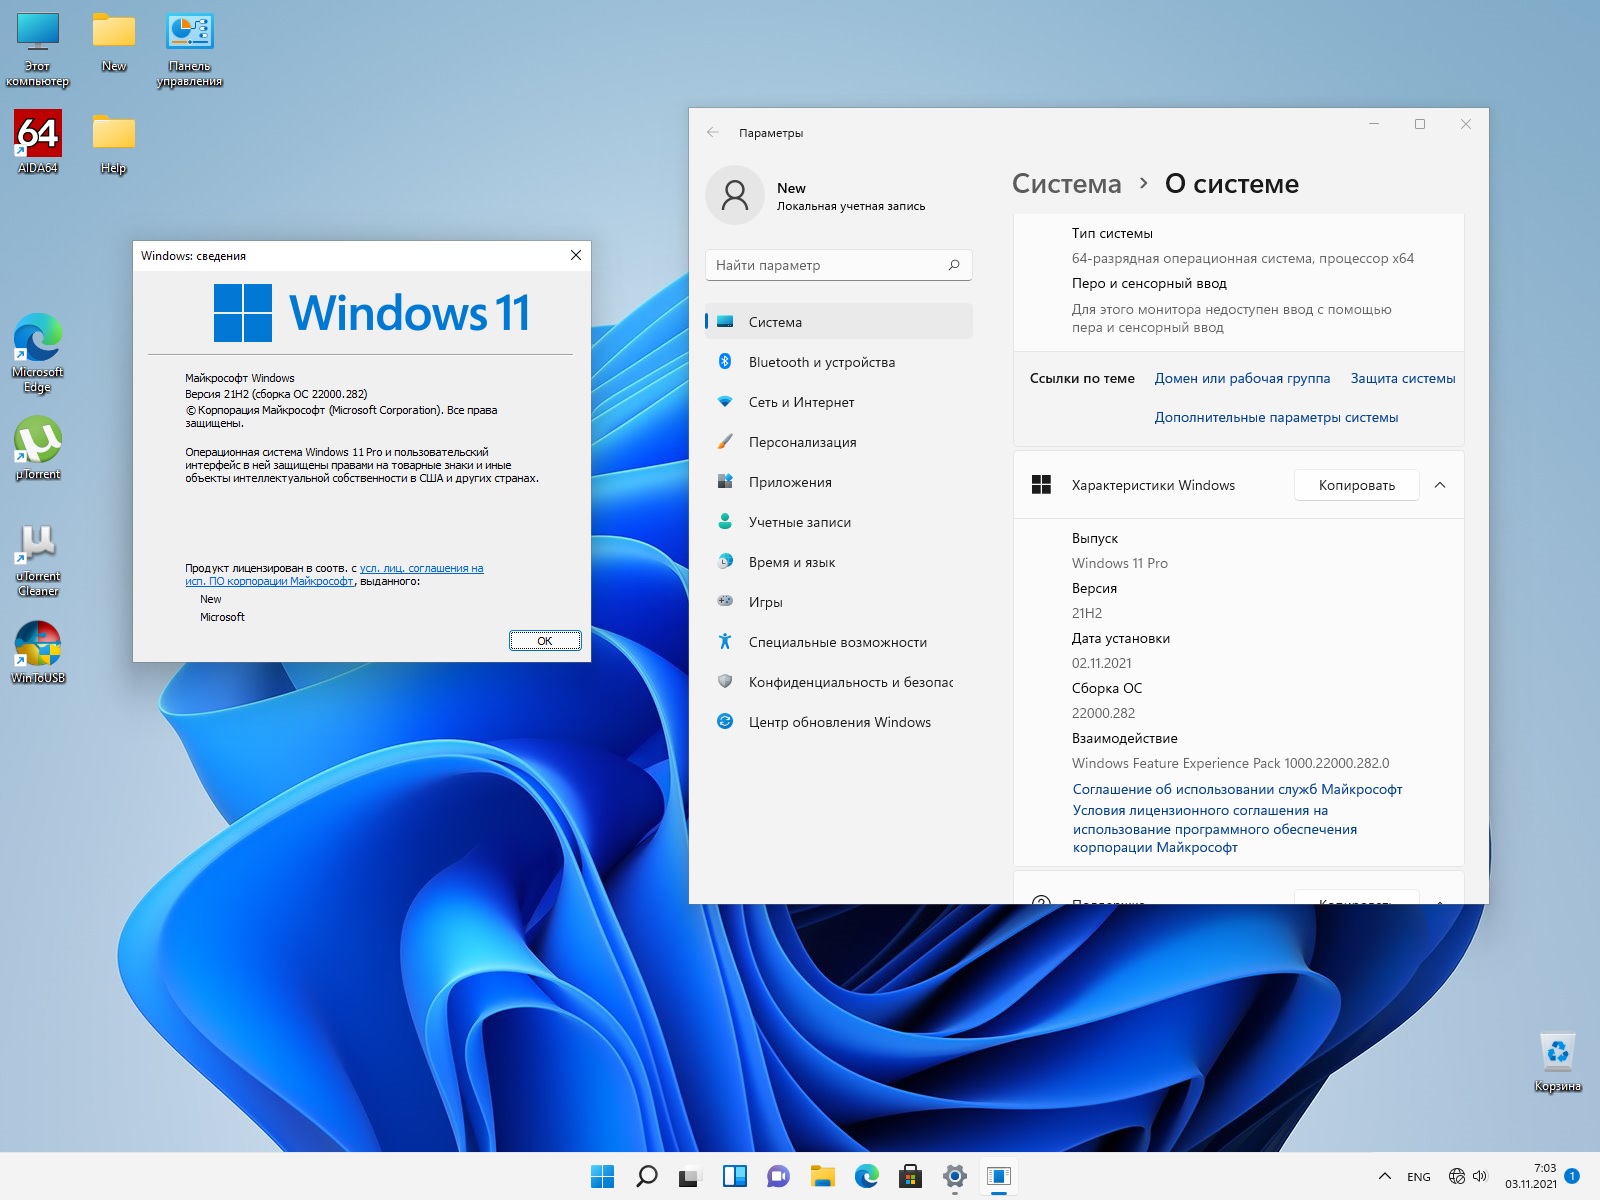Open the Widgets taskbar icon
The image size is (1600, 1200).
735,1177
